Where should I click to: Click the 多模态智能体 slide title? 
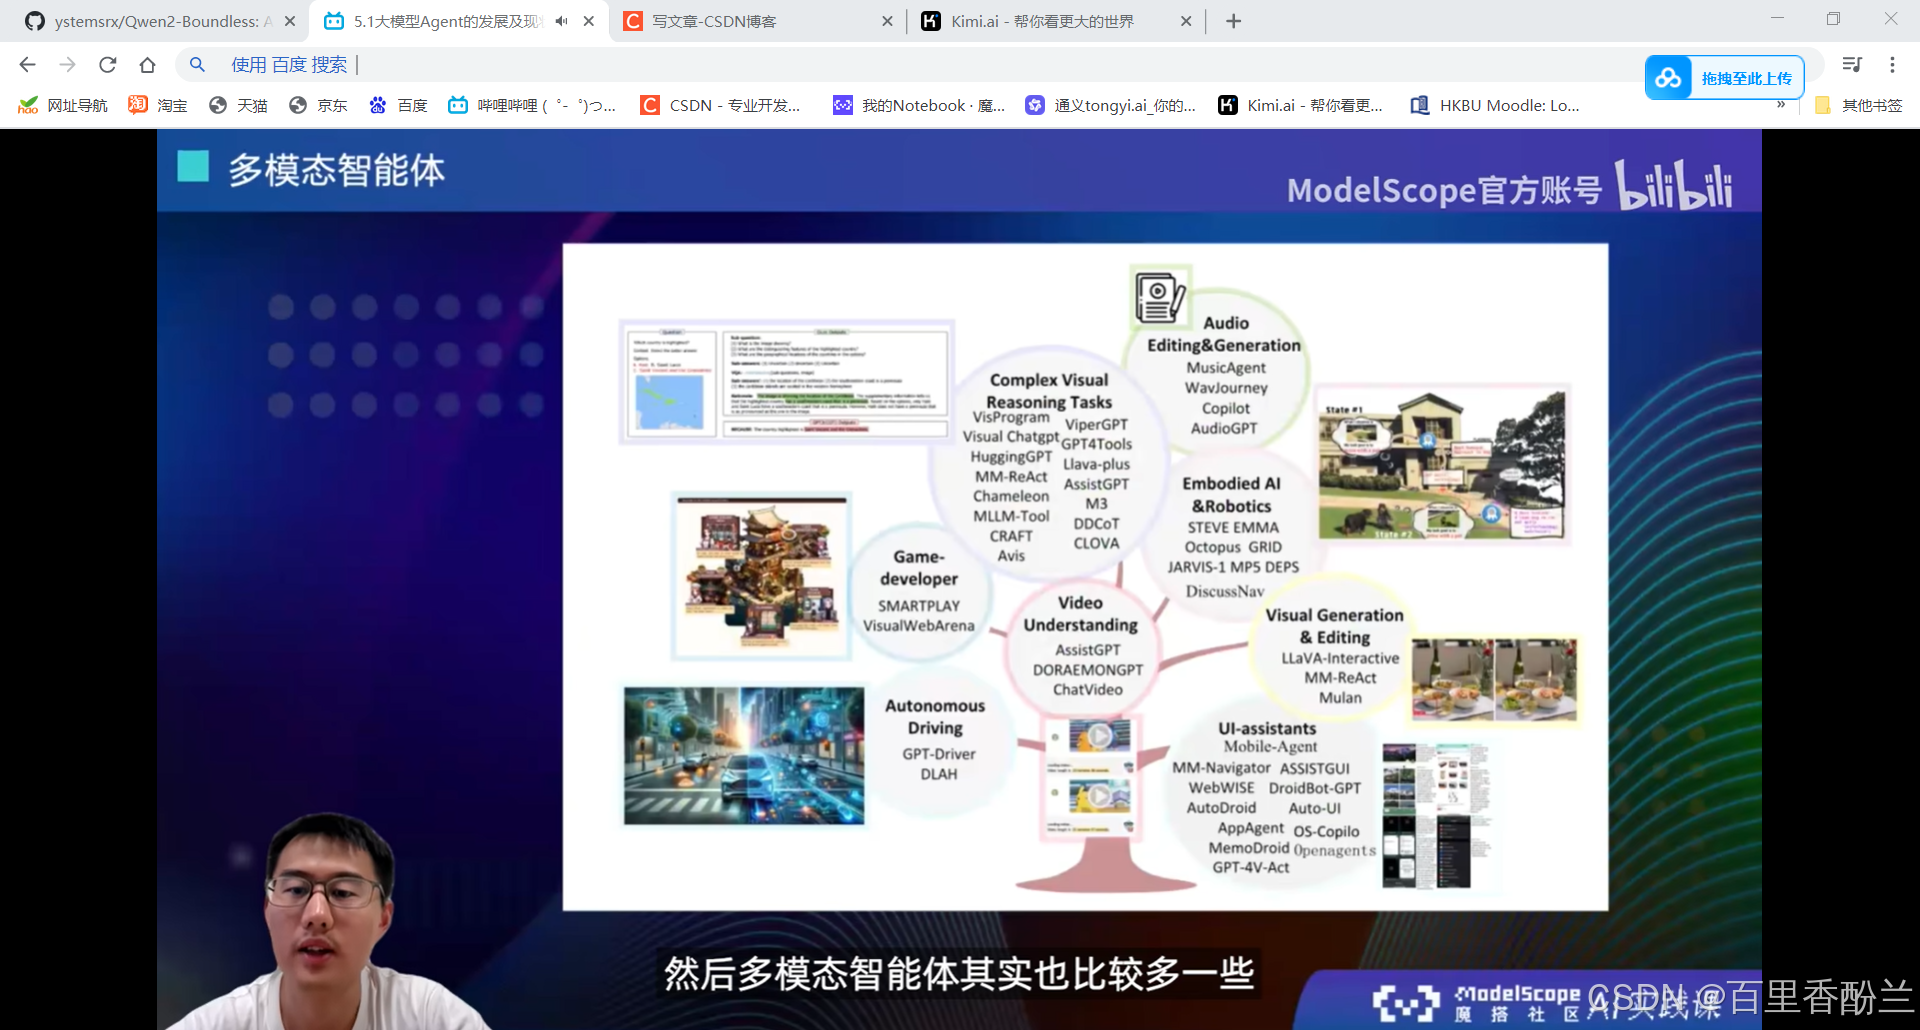(x=336, y=170)
